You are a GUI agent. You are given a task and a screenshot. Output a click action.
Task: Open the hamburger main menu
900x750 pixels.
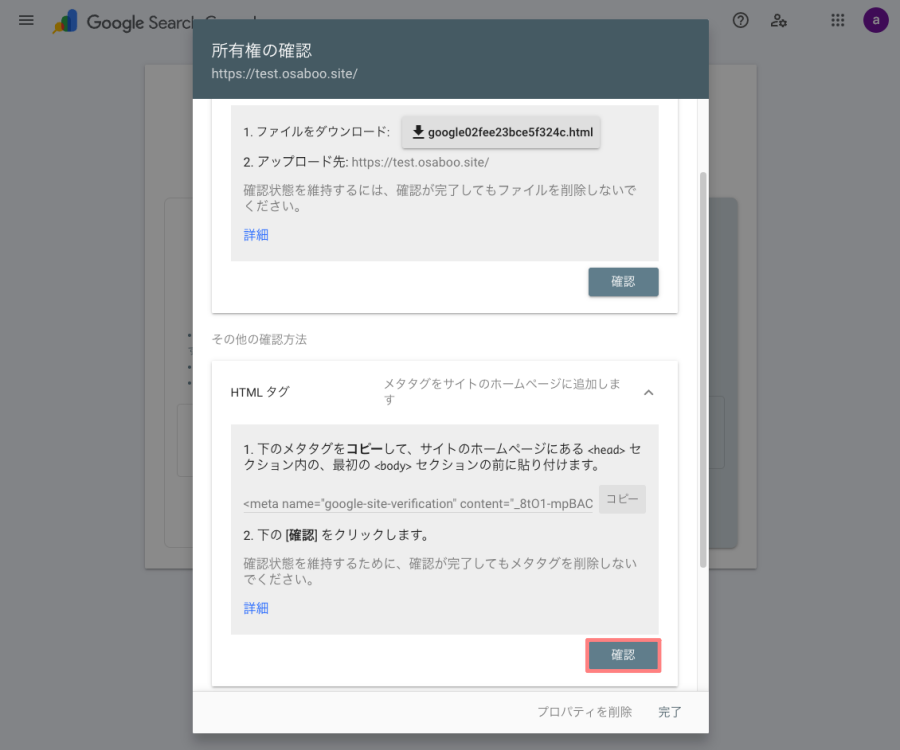point(26,21)
